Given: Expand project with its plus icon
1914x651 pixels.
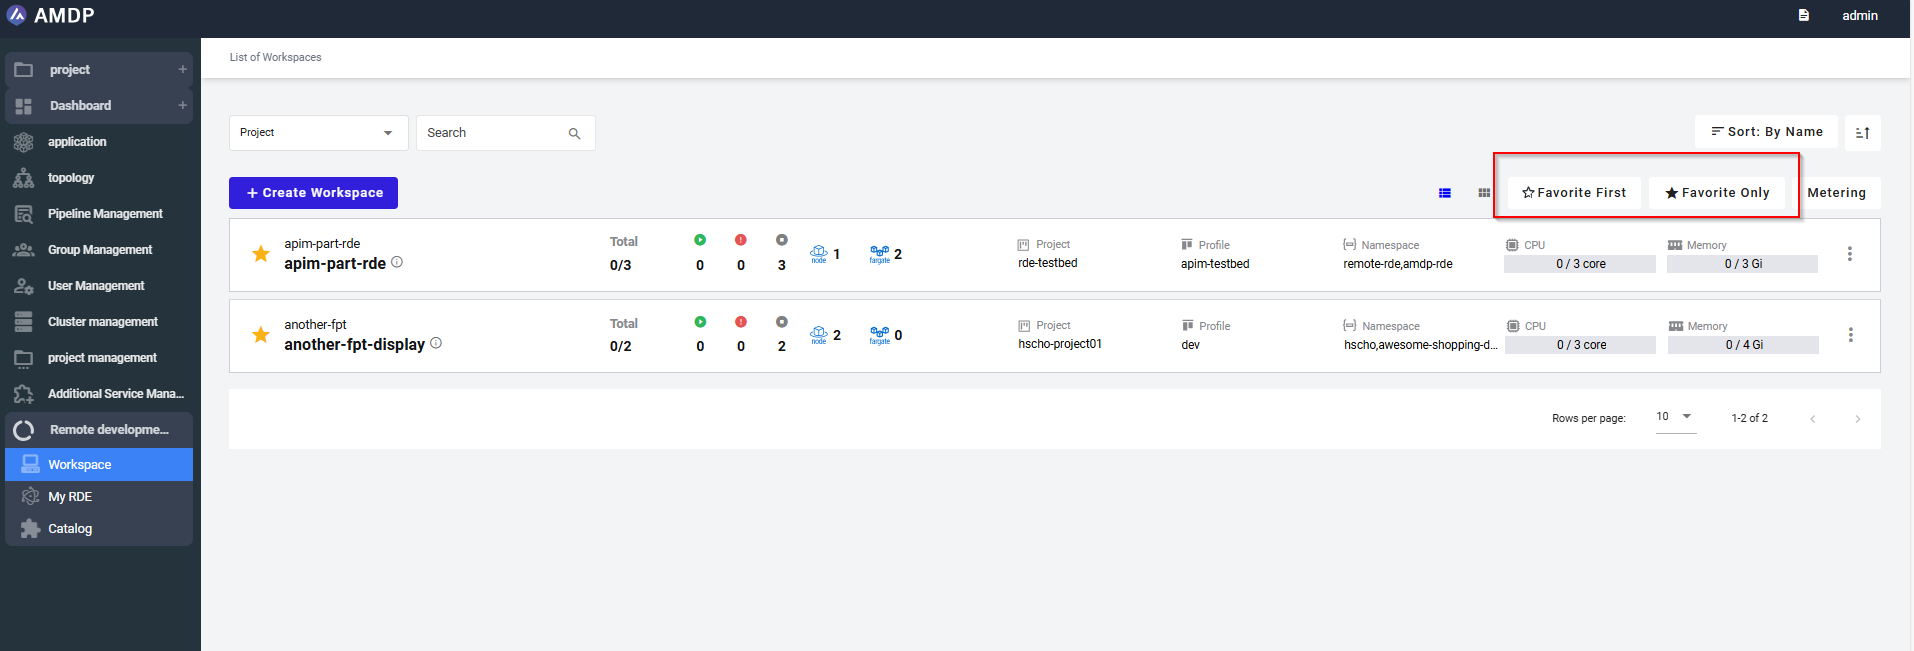Looking at the screenshot, I should point(183,70).
